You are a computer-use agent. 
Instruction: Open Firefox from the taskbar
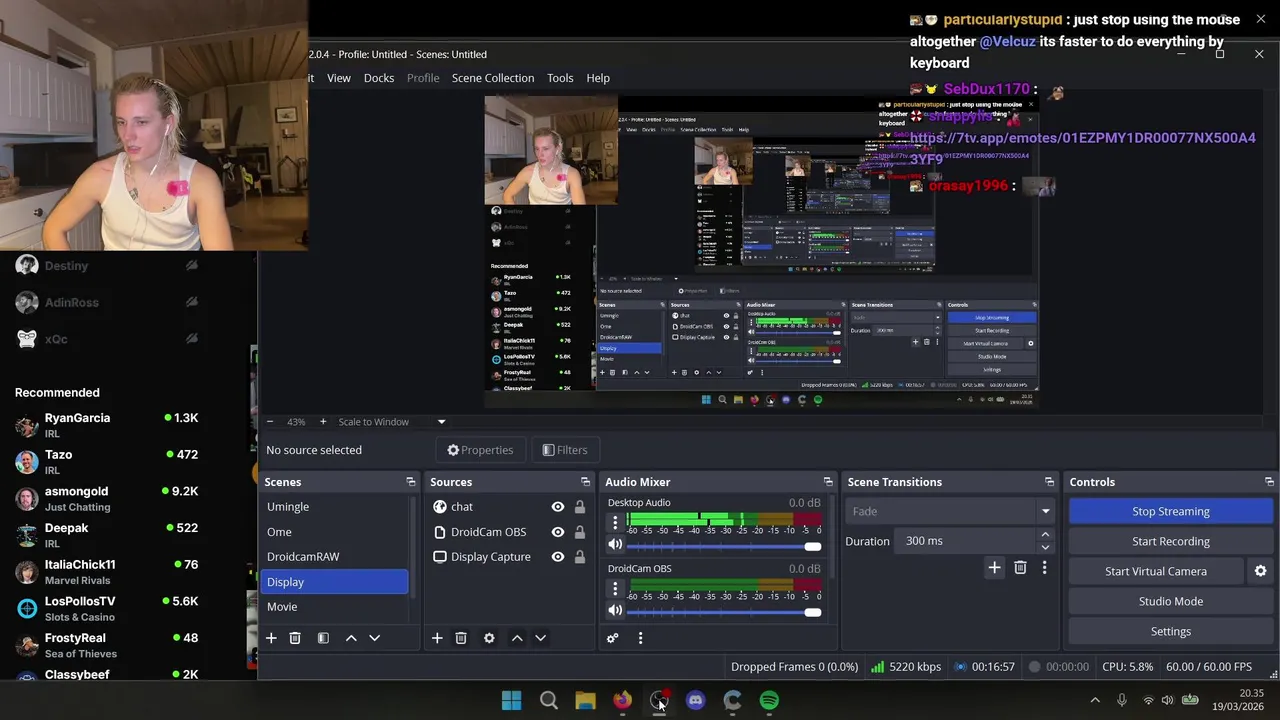(x=622, y=701)
